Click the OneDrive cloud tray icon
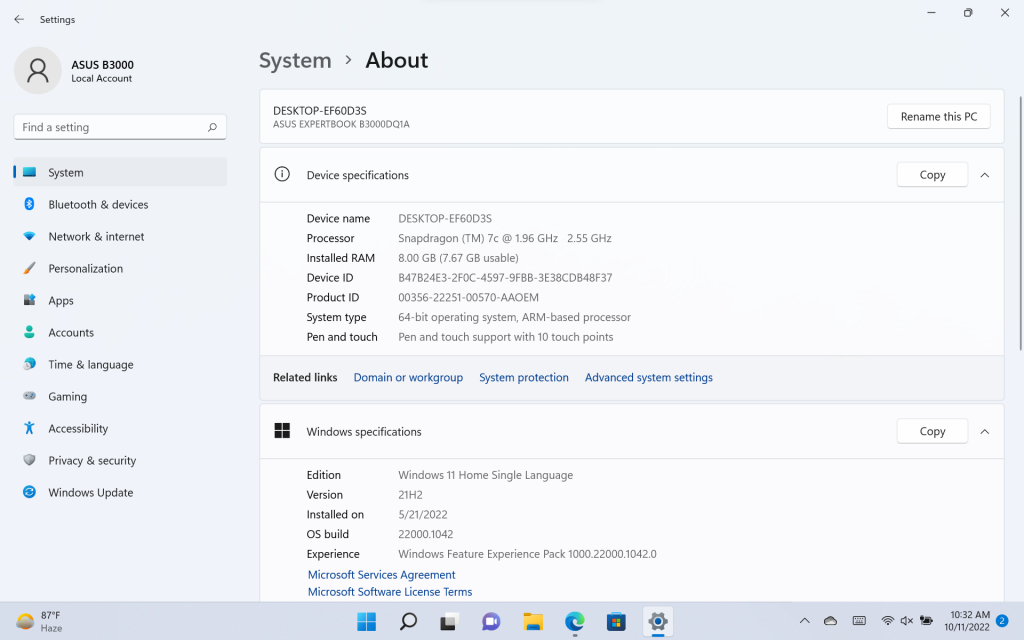Screen dimensions: 1024x640 (x=830, y=621)
